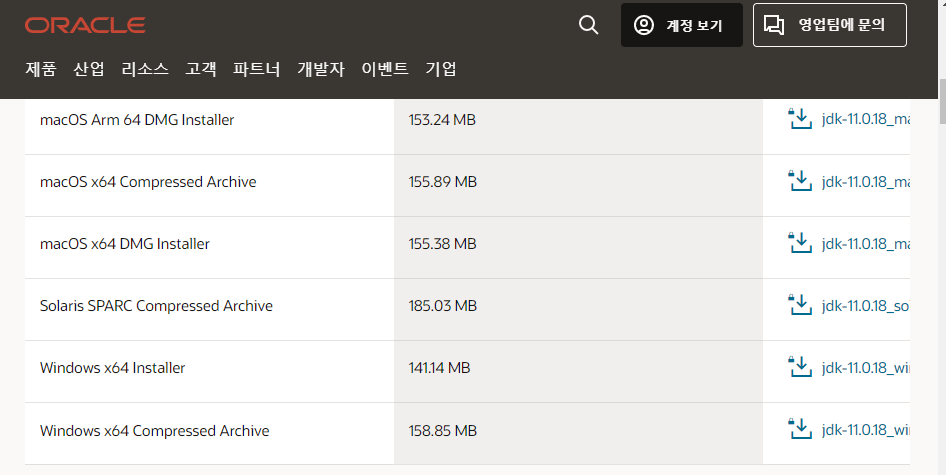
Task: Click download icon for macOS Arm 64 DMG Installer
Action: [800, 118]
